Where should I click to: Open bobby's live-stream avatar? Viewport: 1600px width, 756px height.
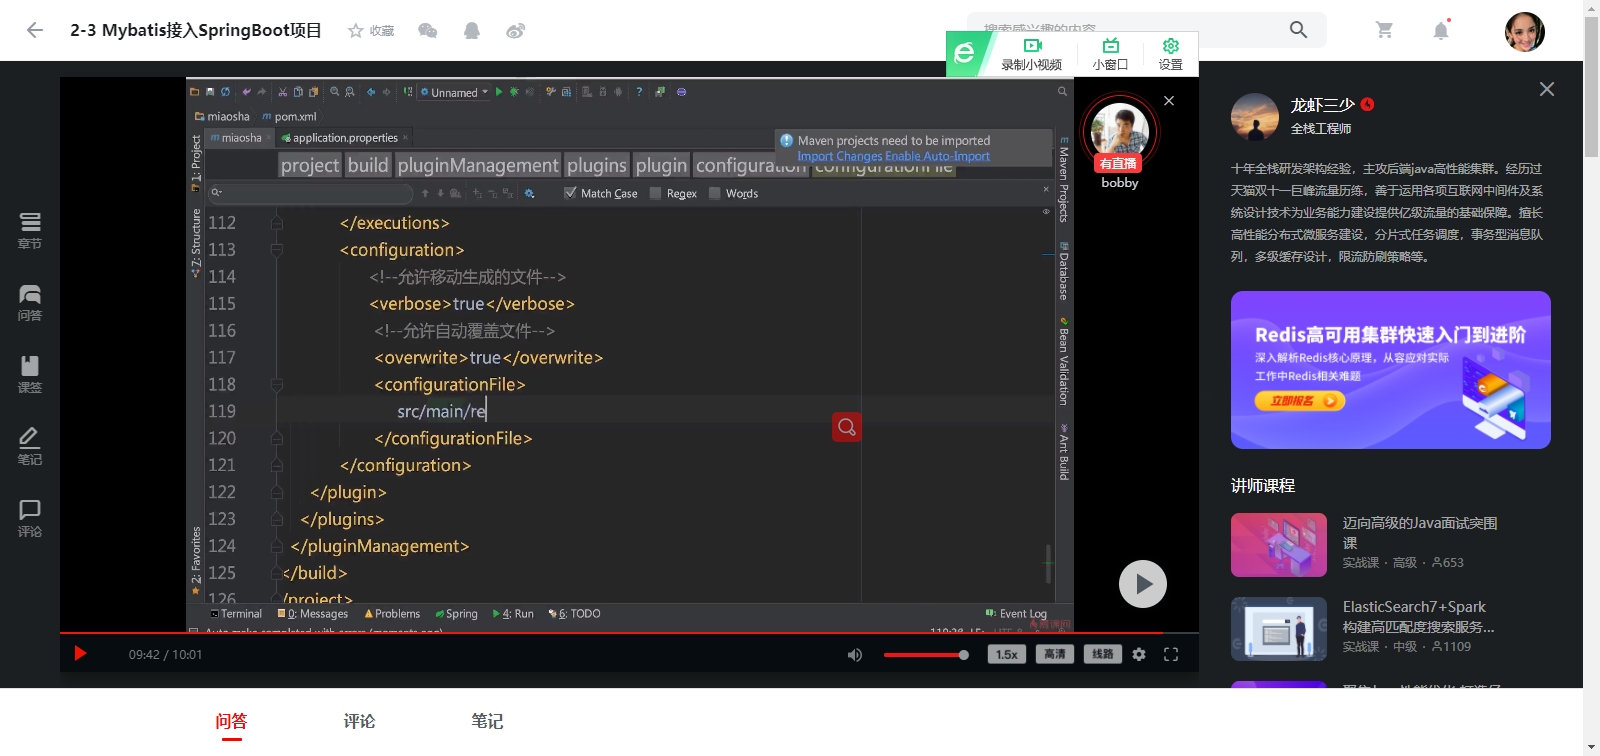(x=1120, y=131)
